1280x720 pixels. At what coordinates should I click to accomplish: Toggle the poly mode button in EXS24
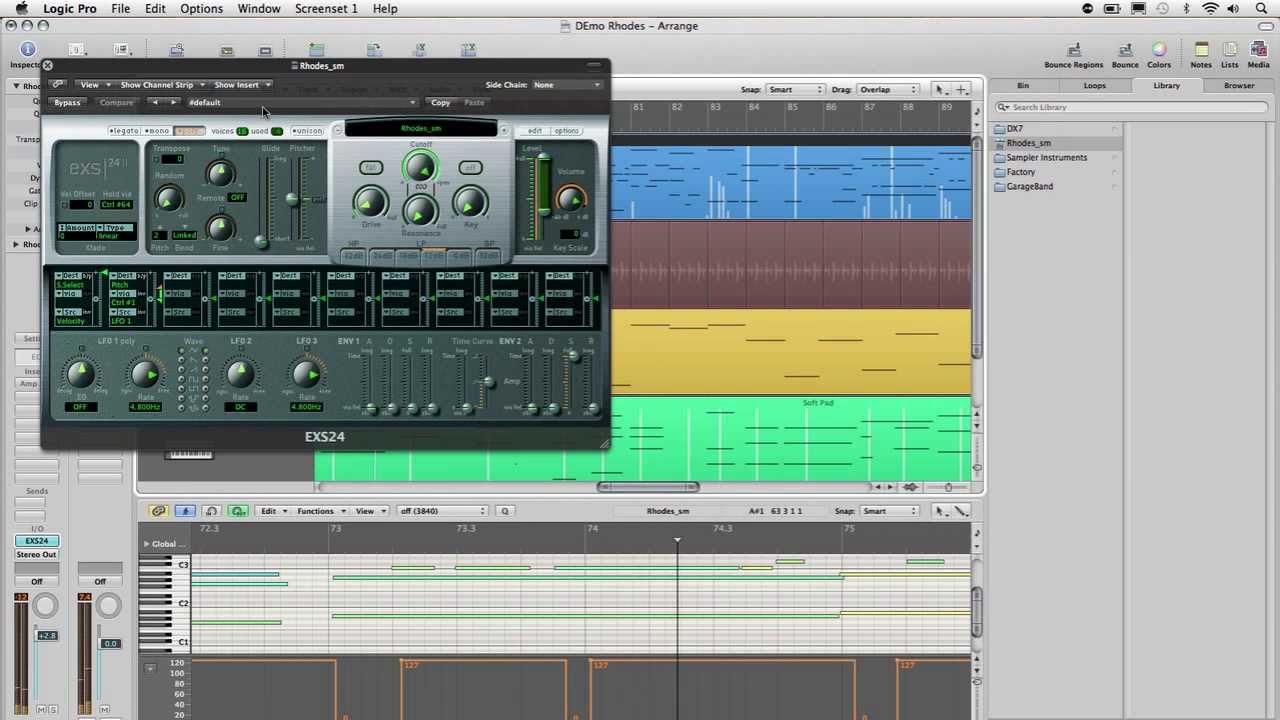[x=188, y=131]
